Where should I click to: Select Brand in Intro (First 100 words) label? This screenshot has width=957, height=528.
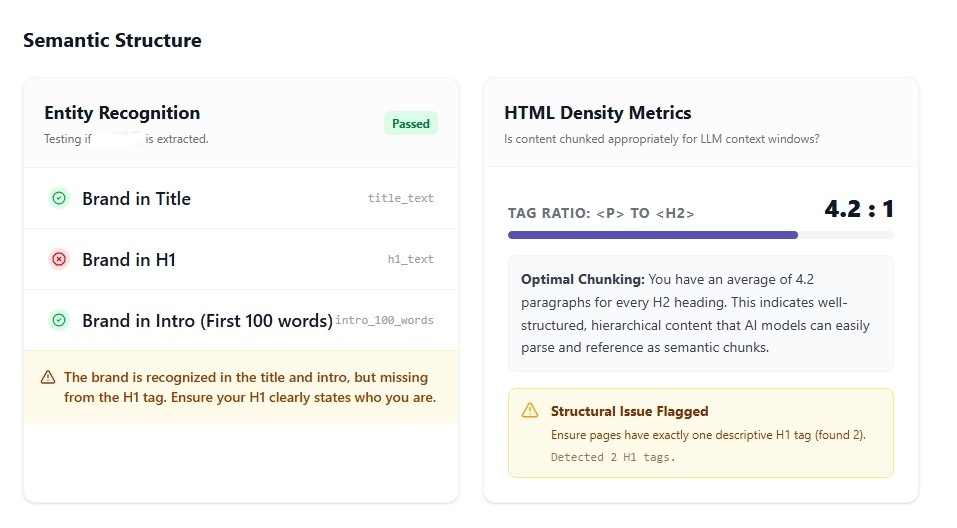(208, 320)
